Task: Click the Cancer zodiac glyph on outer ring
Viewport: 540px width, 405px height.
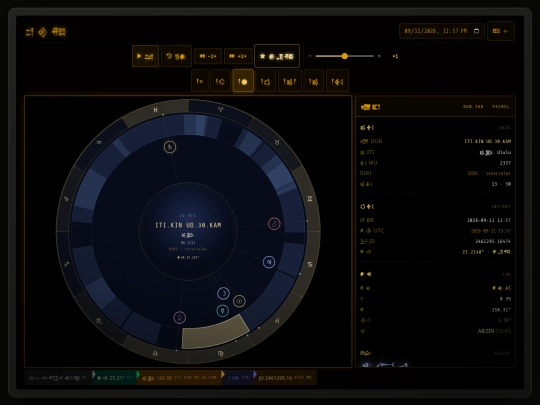Action: pyautogui.click(x=310, y=264)
